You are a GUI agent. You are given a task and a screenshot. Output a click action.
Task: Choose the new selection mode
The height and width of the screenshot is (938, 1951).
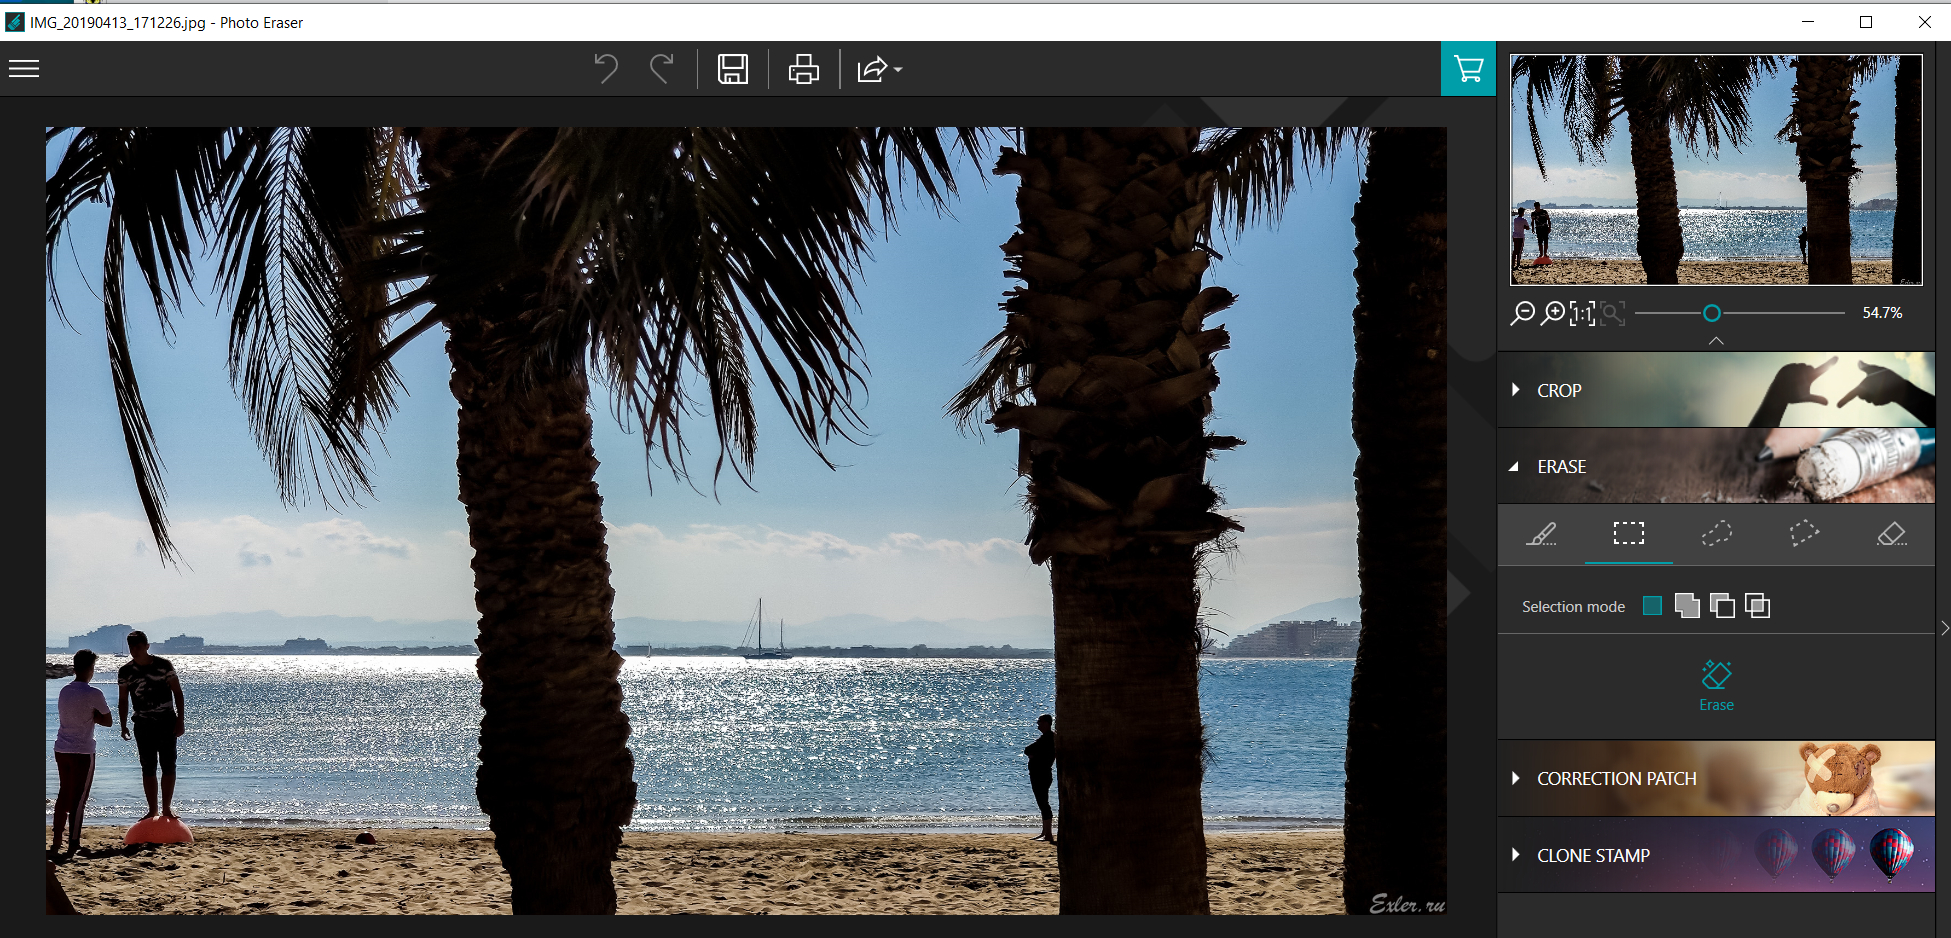tap(1652, 606)
